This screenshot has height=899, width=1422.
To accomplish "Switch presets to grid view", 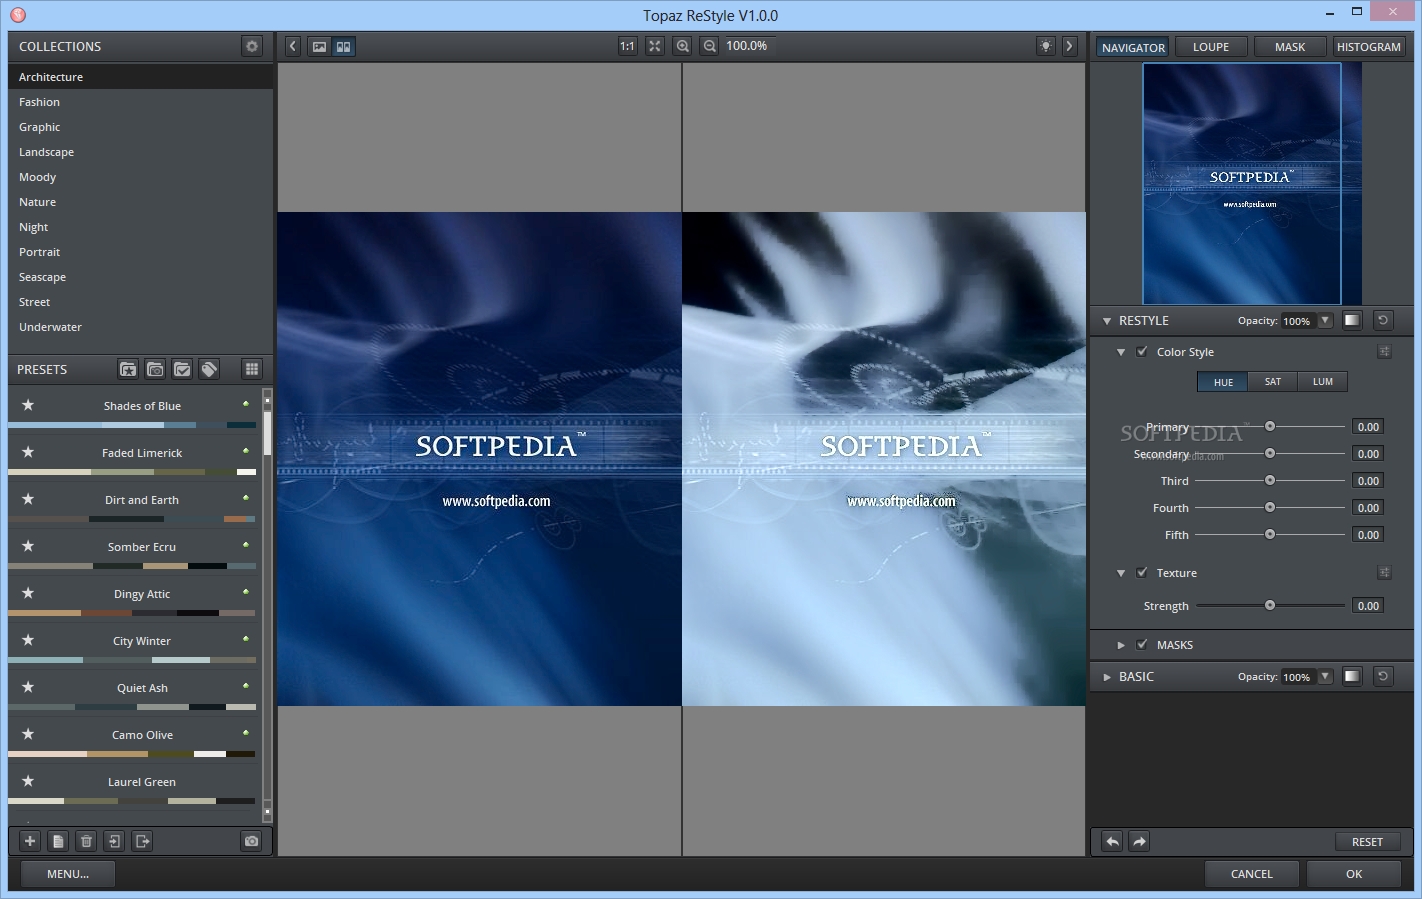I will 252,369.
